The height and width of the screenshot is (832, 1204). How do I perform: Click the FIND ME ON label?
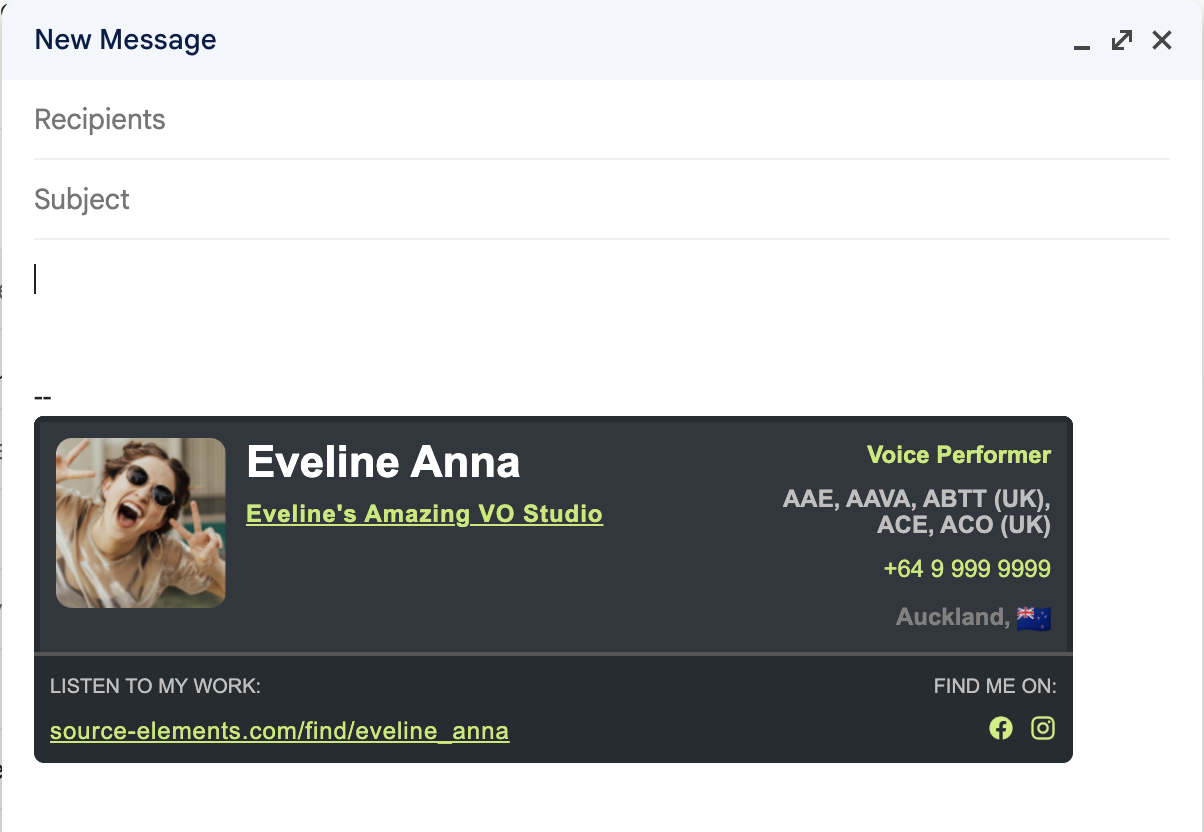pos(995,686)
